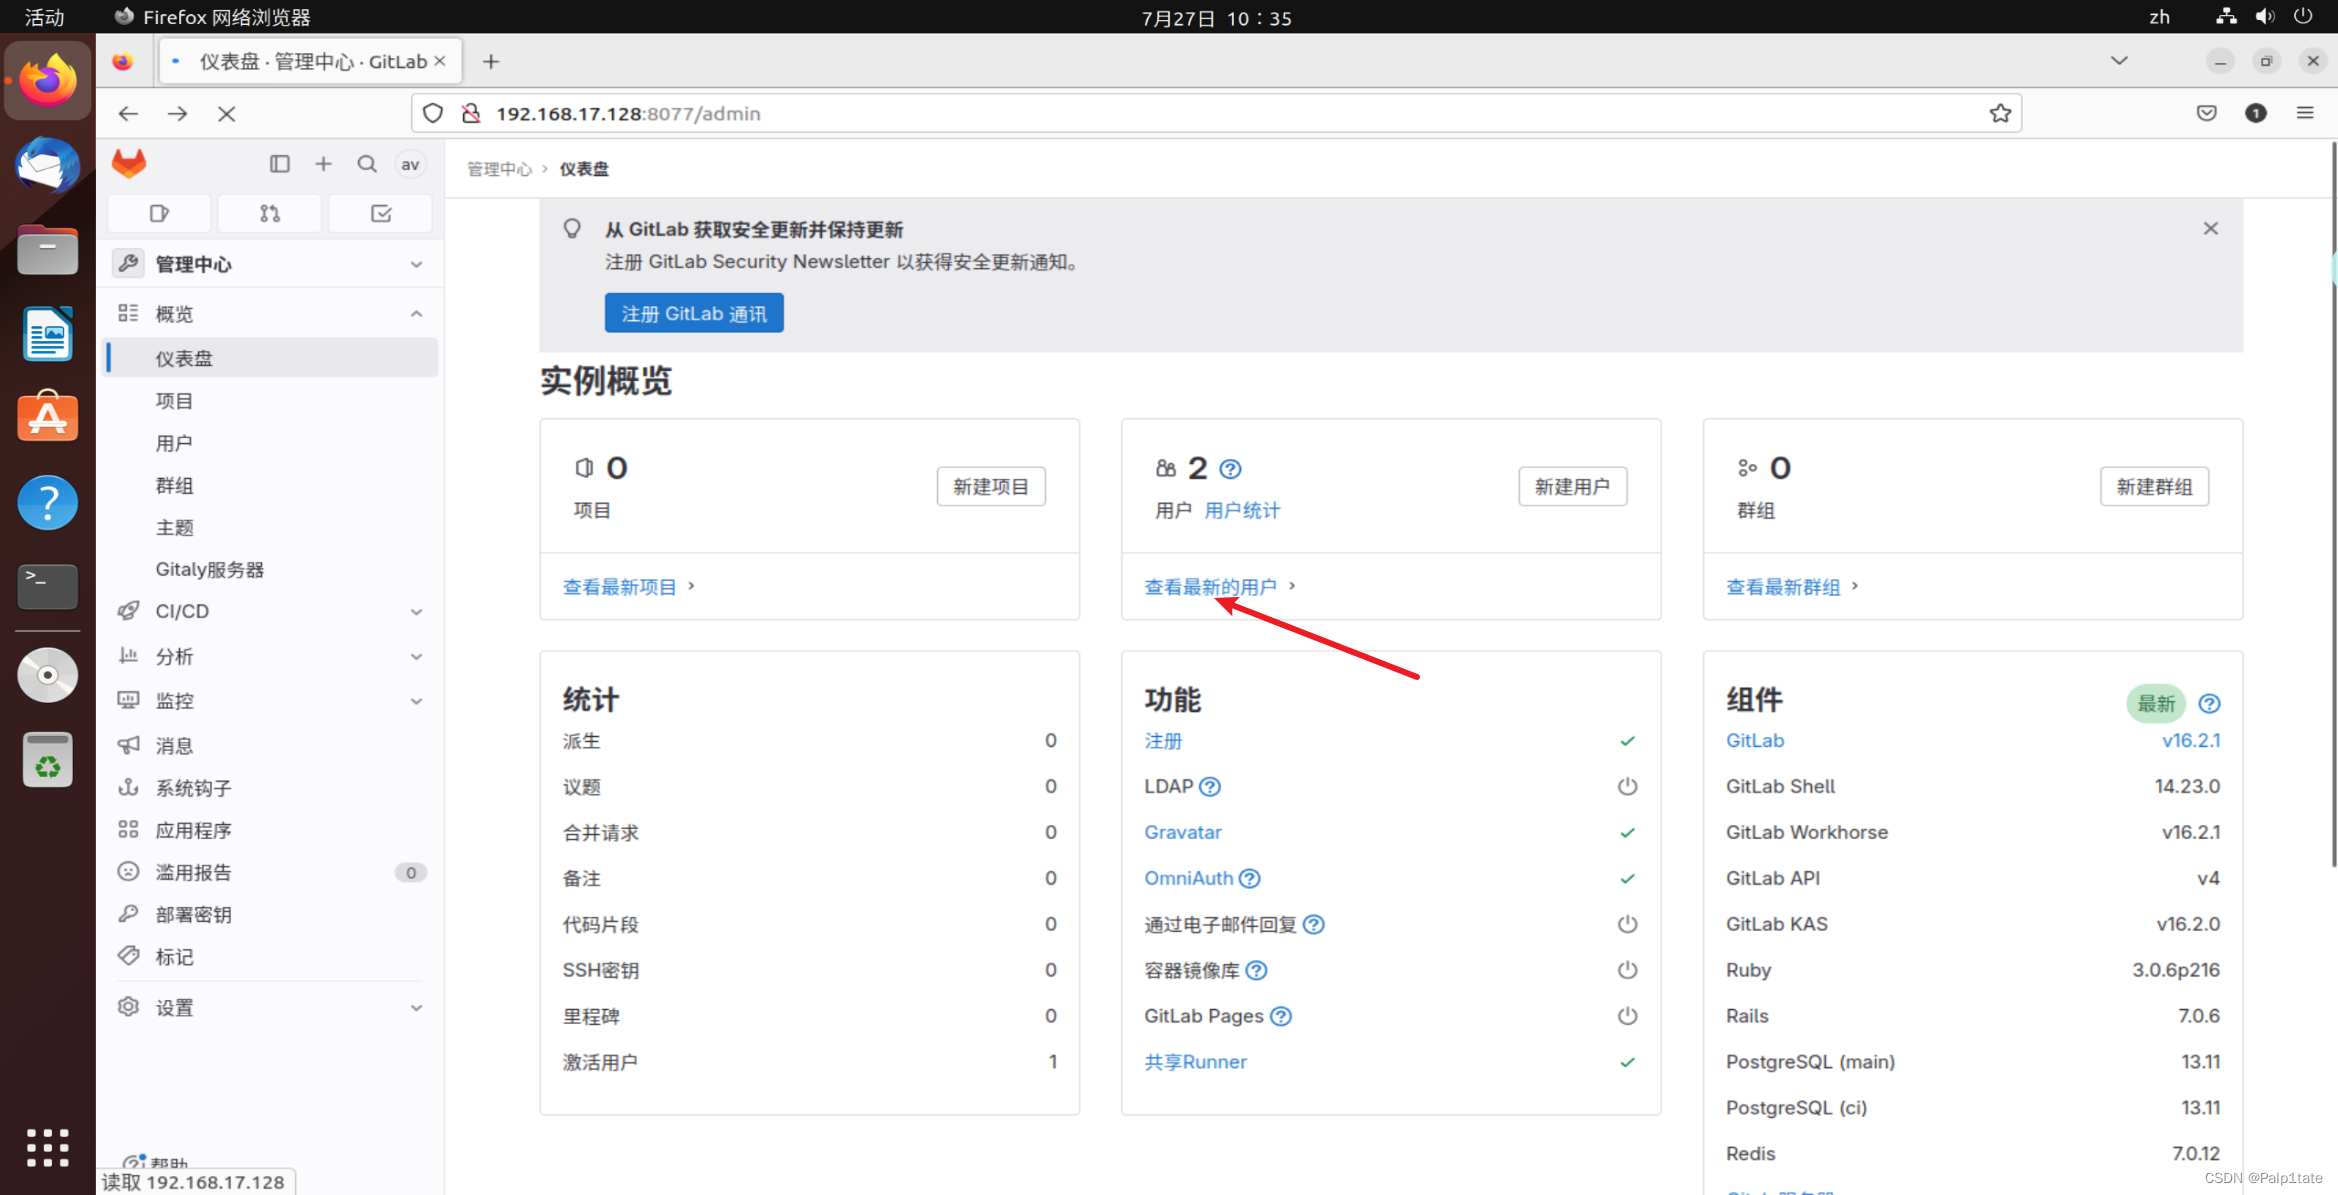This screenshot has width=2338, height=1195.
Task: Bookmark this page with star icon
Action: 2000,114
